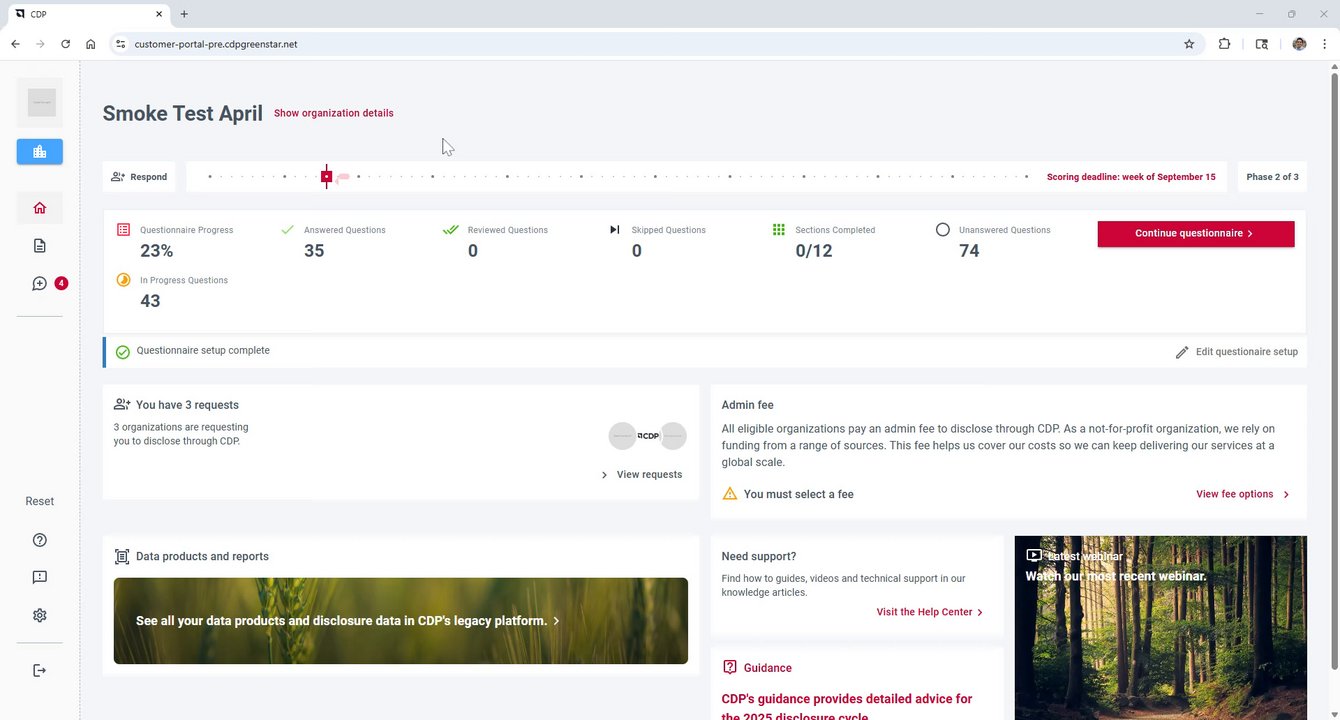Click the Skipped Questions icon
Image resolution: width=1340 pixels, height=720 pixels.
[x=615, y=230]
